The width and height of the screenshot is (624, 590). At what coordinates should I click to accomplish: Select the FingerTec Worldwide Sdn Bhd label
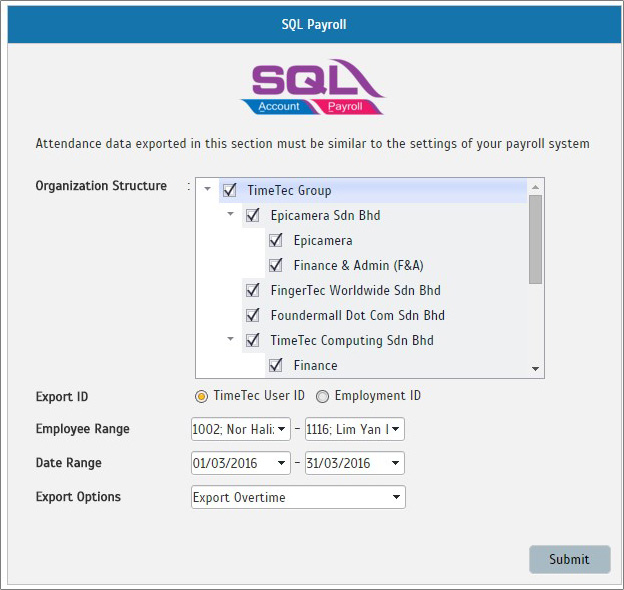pos(355,290)
